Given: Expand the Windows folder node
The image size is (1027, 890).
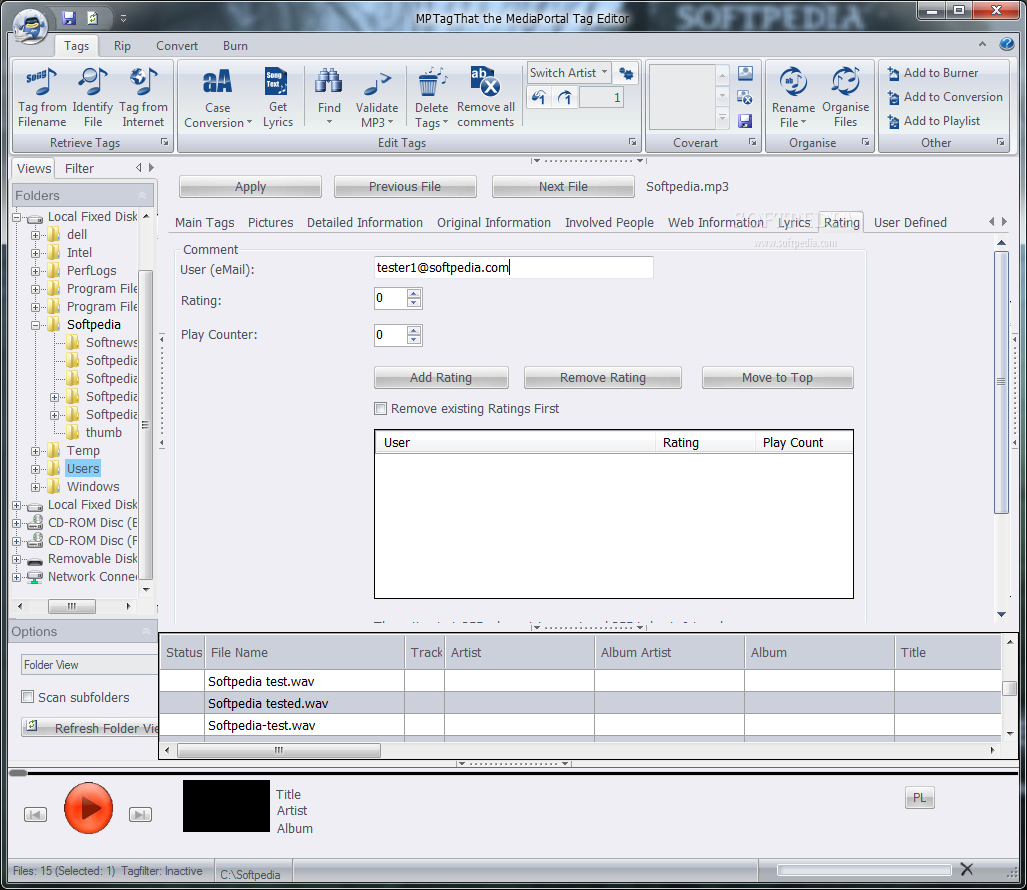Looking at the screenshot, I should click(x=35, y=487).
